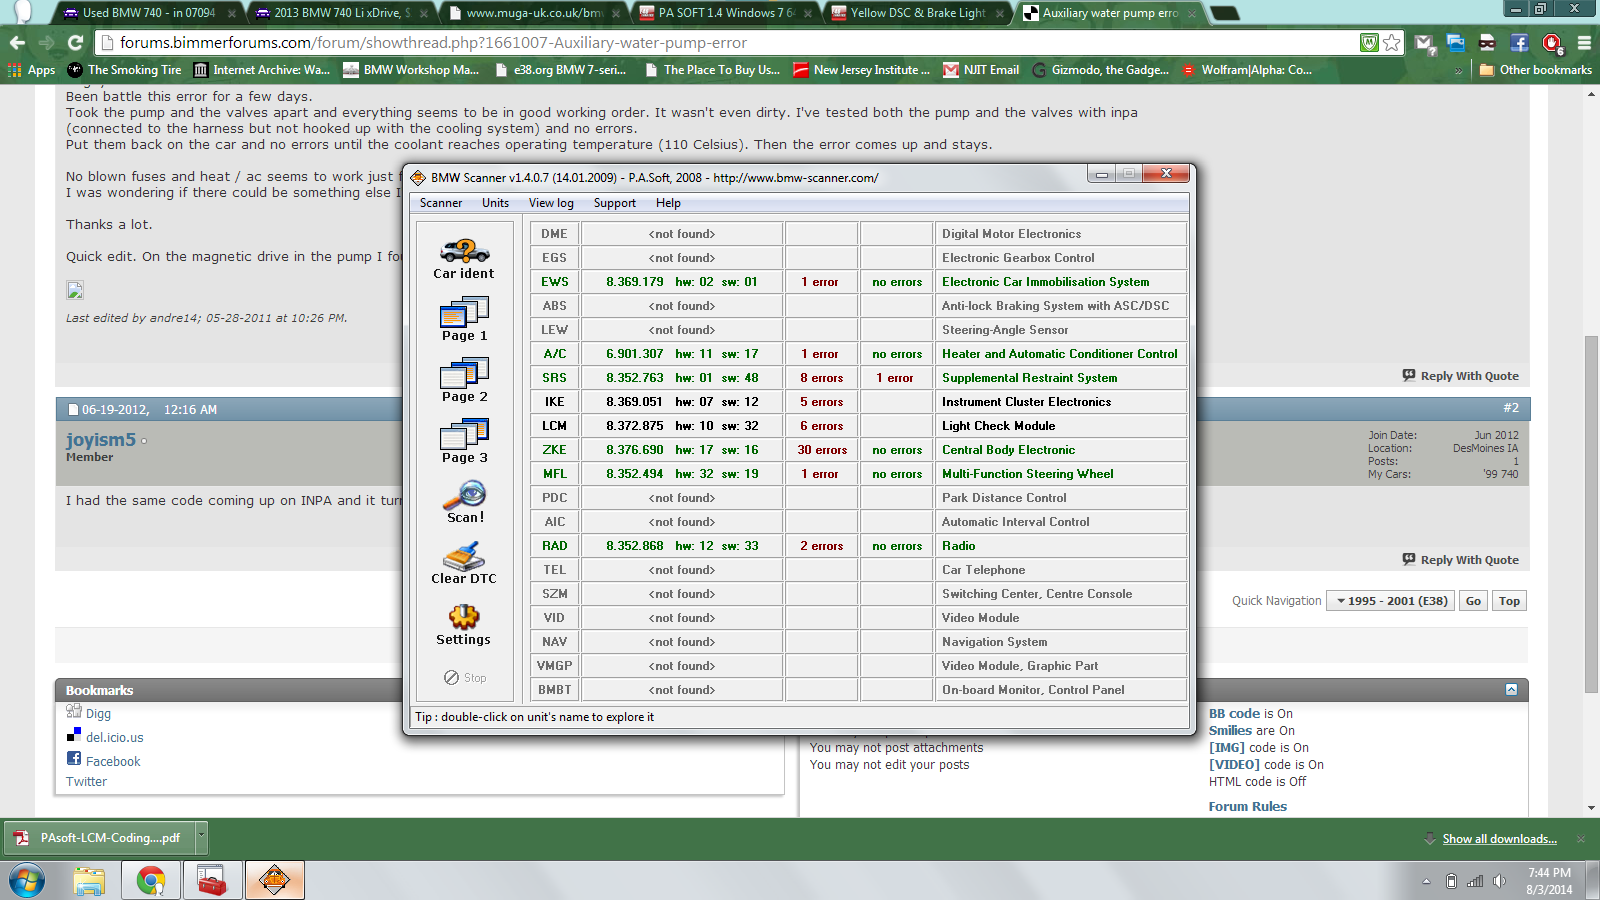Click the address bar URL field
This screenshot has height=900, width=1600.
(x=730, y=43)
